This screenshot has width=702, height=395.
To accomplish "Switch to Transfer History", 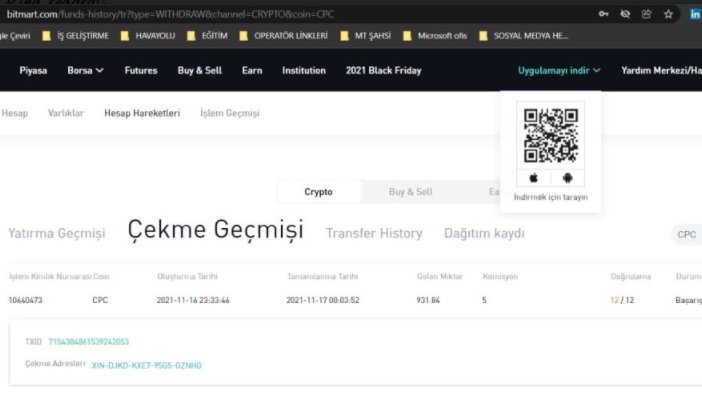I will (x=374, y=233).
